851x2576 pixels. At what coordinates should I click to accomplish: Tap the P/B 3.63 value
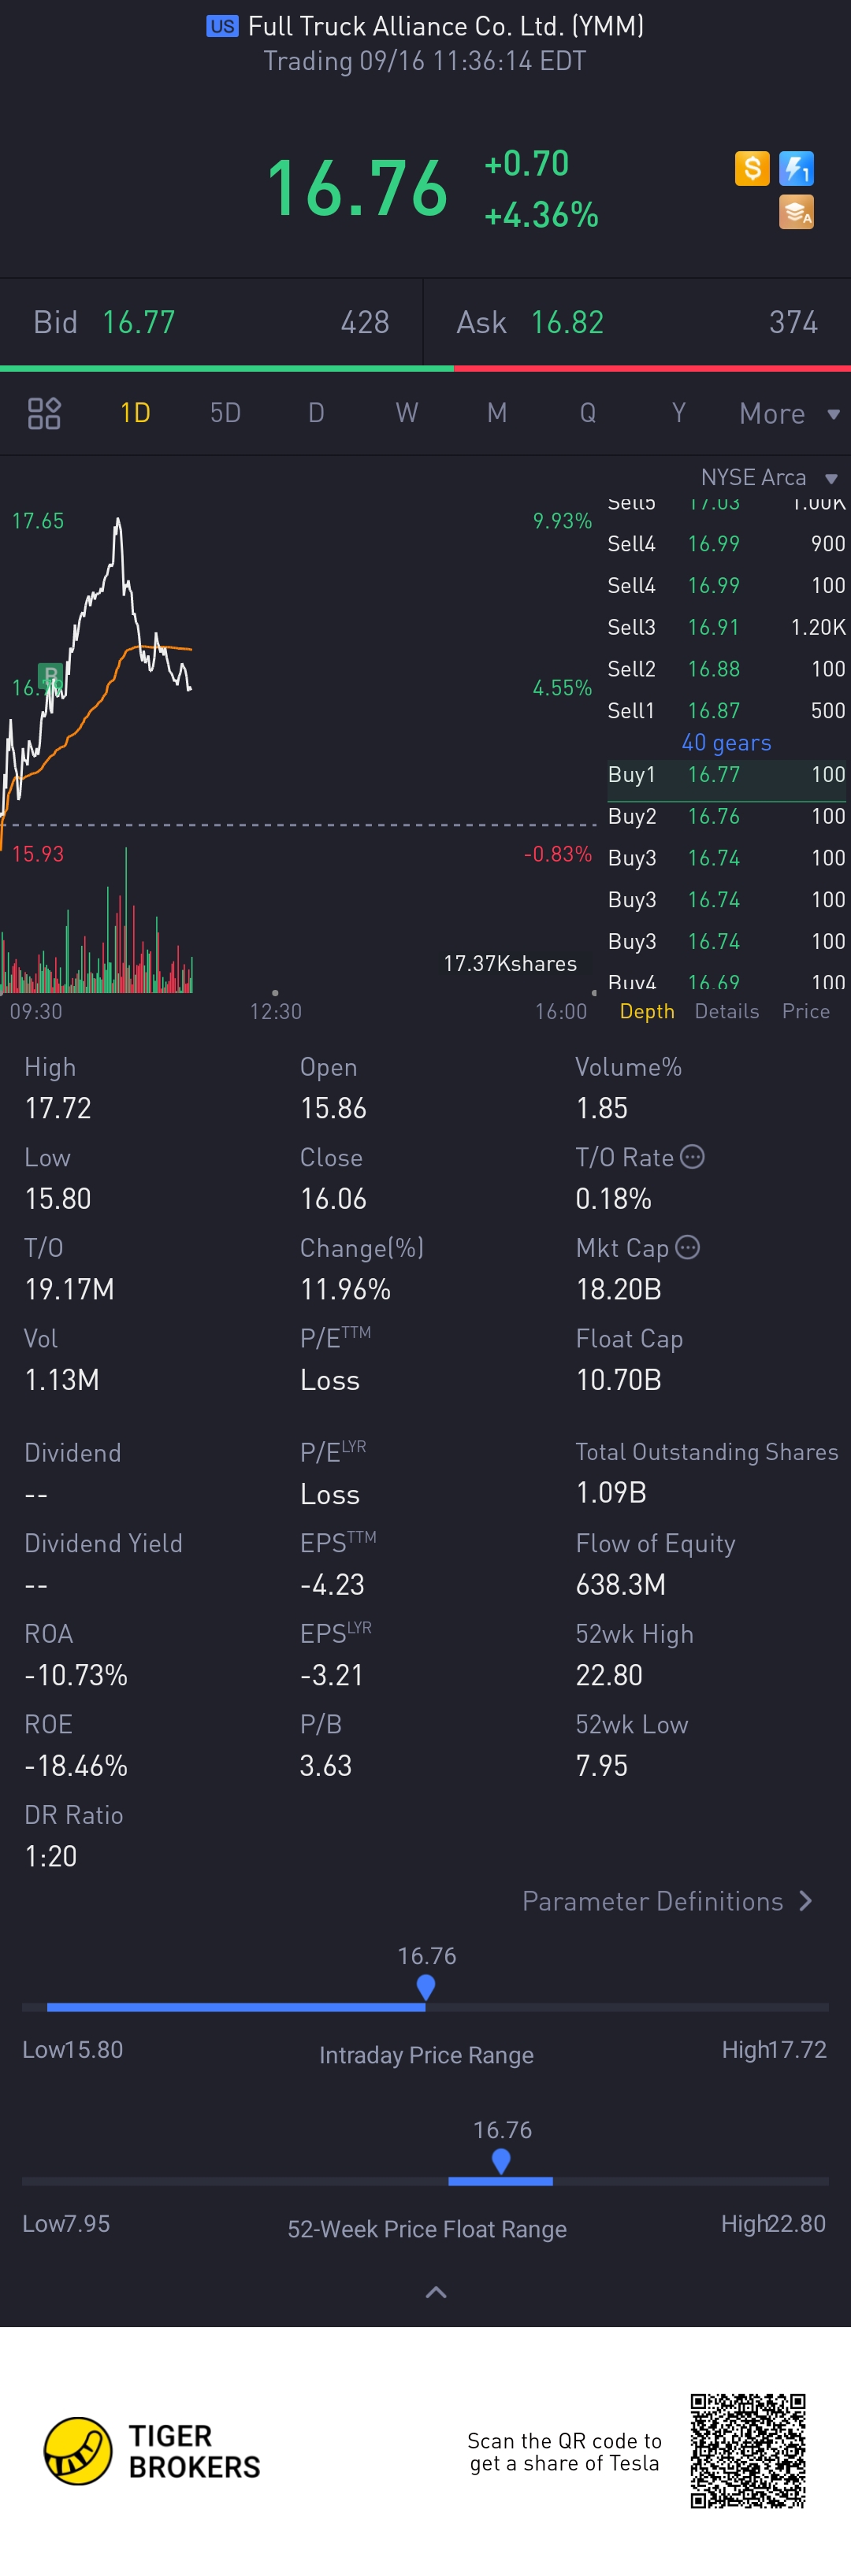[325, 1765]
